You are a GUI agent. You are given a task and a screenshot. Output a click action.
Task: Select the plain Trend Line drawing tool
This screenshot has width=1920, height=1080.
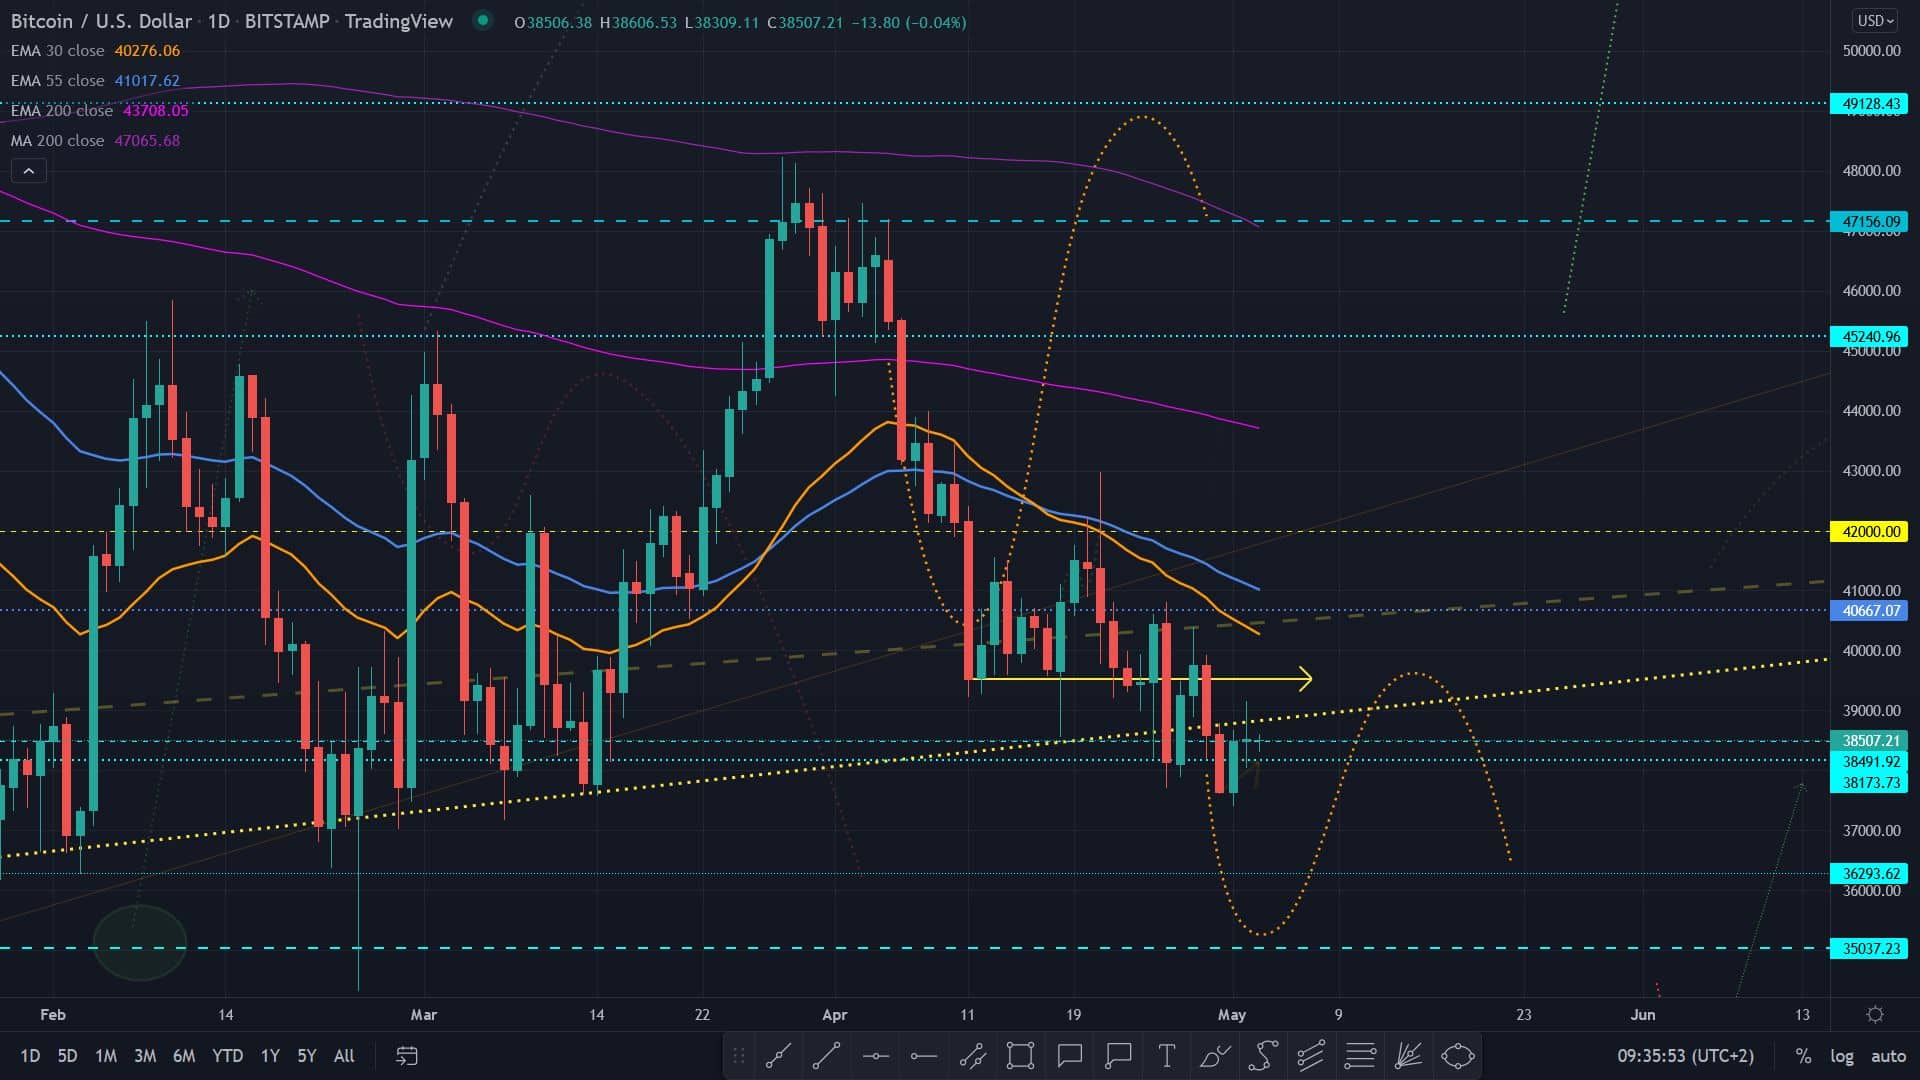[827, 1056]
